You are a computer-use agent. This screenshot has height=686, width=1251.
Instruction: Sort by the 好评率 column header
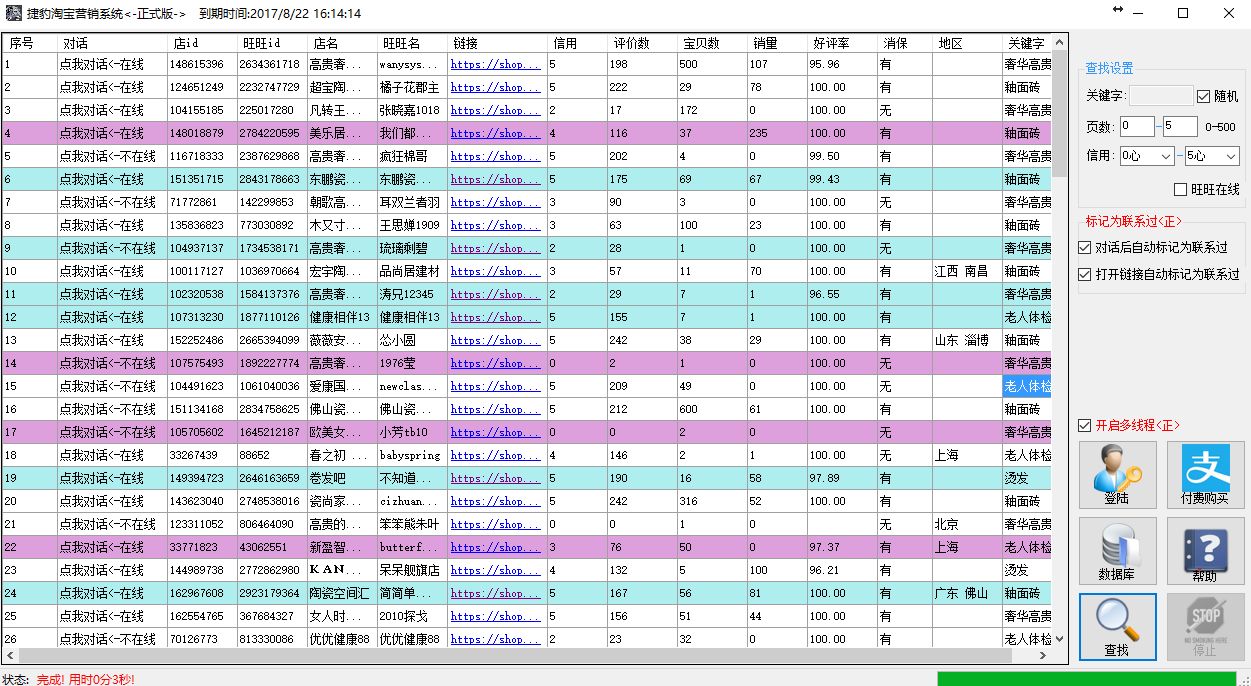842,43
